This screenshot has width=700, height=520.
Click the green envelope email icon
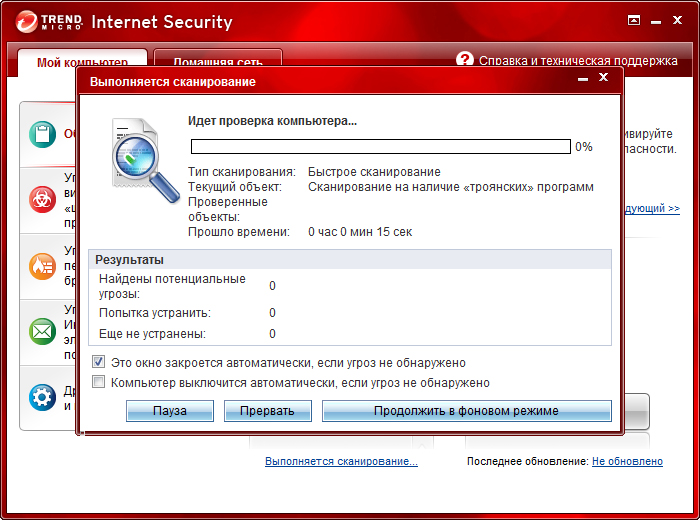pyautogui.click(x=42, y=331)
